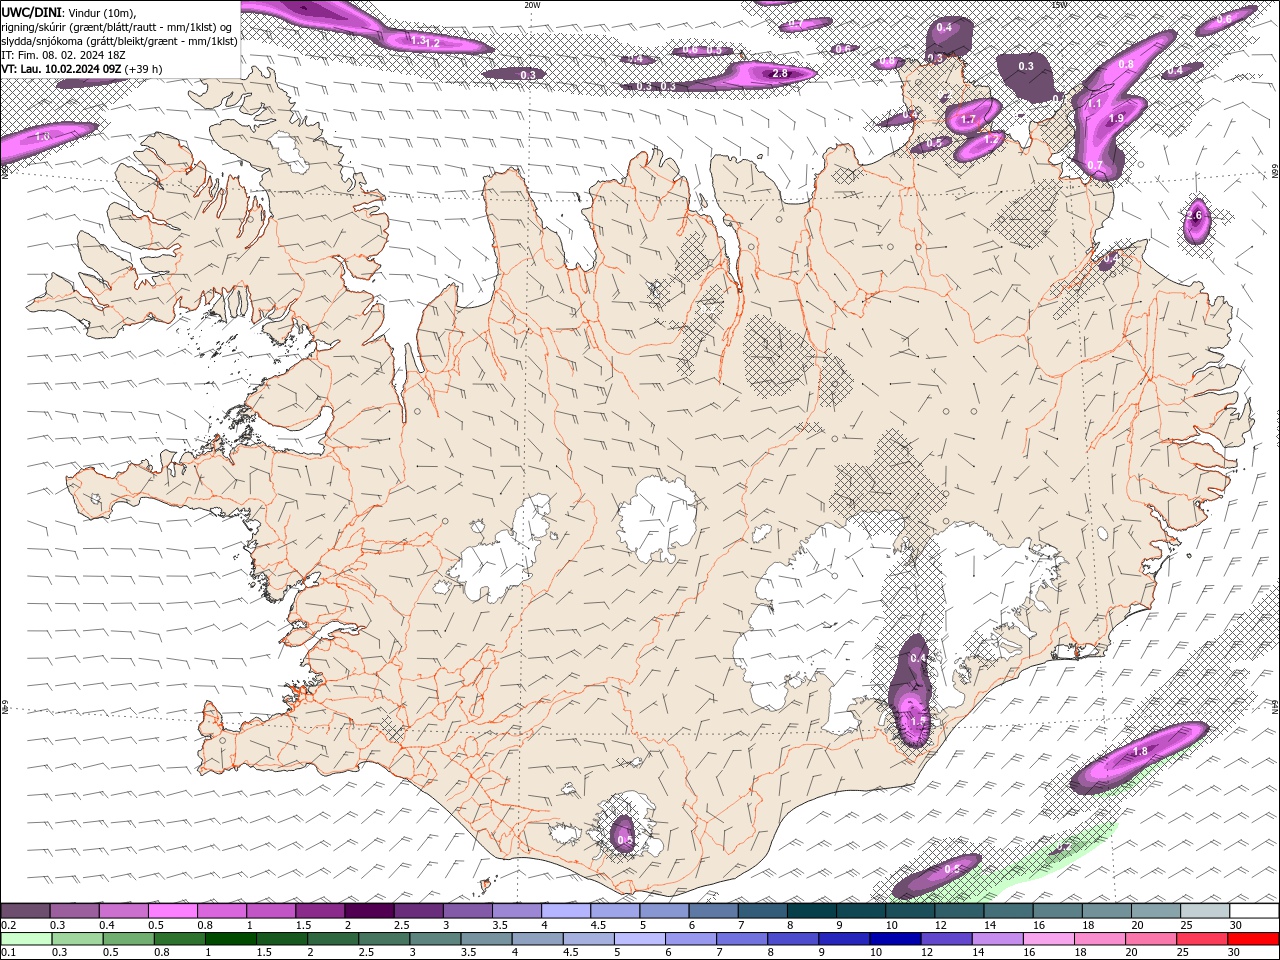1280x960 pixels.
Task: Click the '15W' longitude label
Action: point(1060,5)
